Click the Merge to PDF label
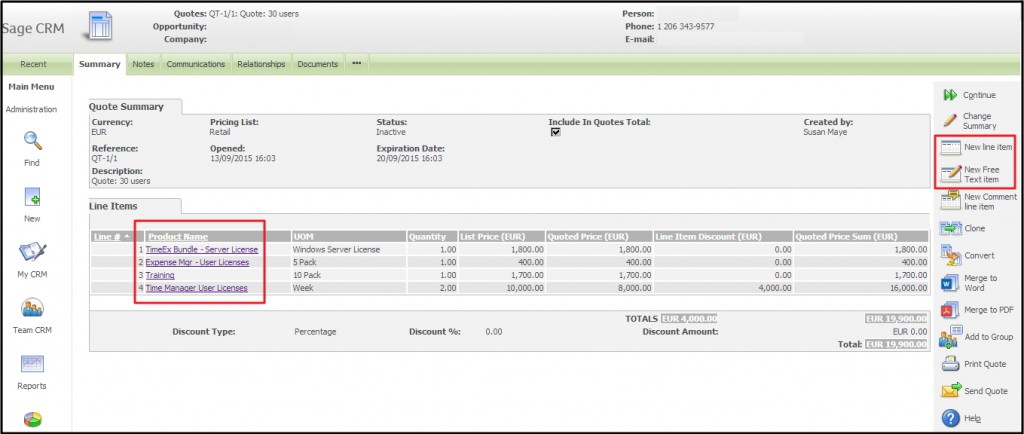This screenshot has width=1024, height=434. point(989,310)
